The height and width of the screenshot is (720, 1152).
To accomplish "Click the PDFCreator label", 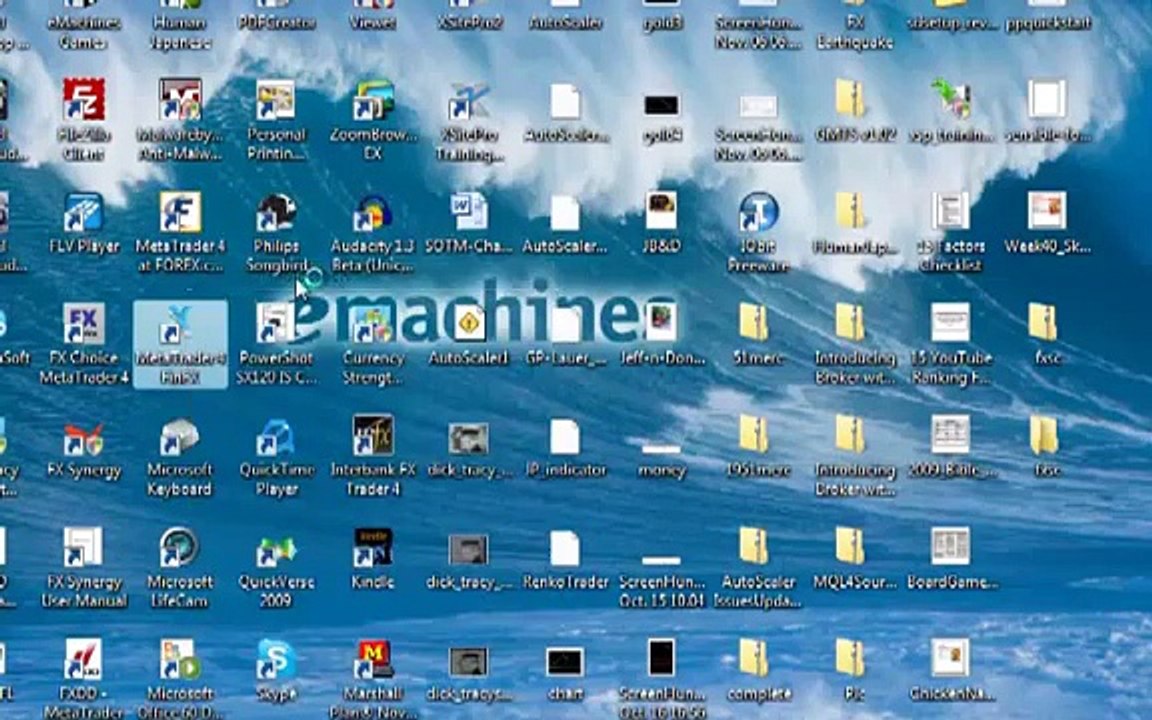I will click(276, 23).
